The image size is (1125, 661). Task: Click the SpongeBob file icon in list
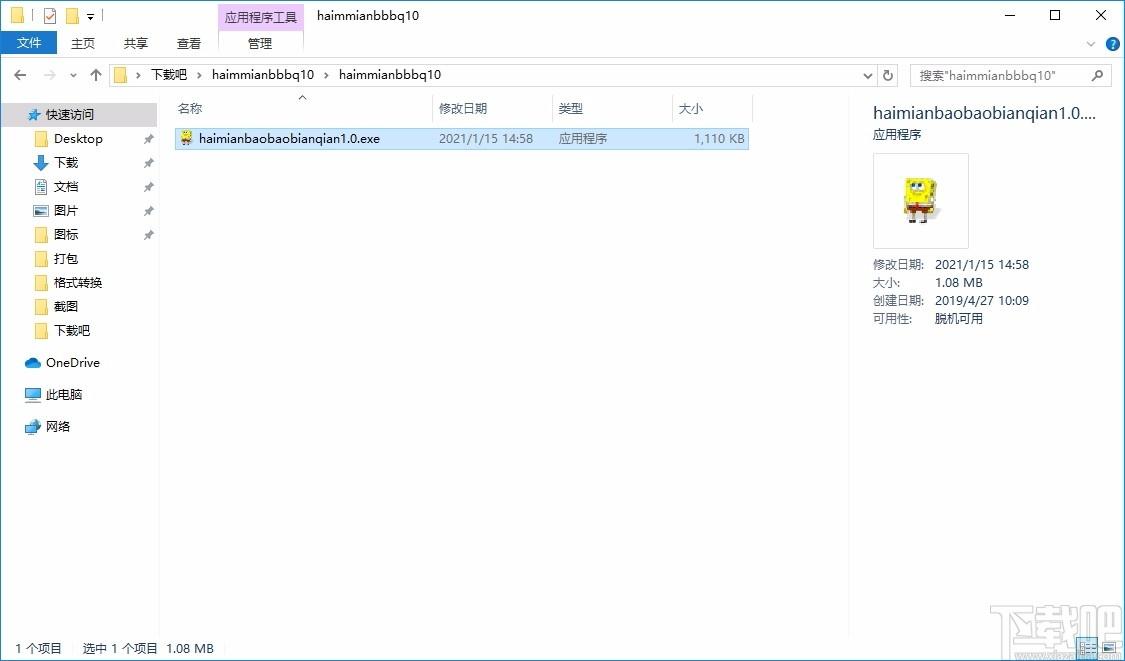coord(187,138)
